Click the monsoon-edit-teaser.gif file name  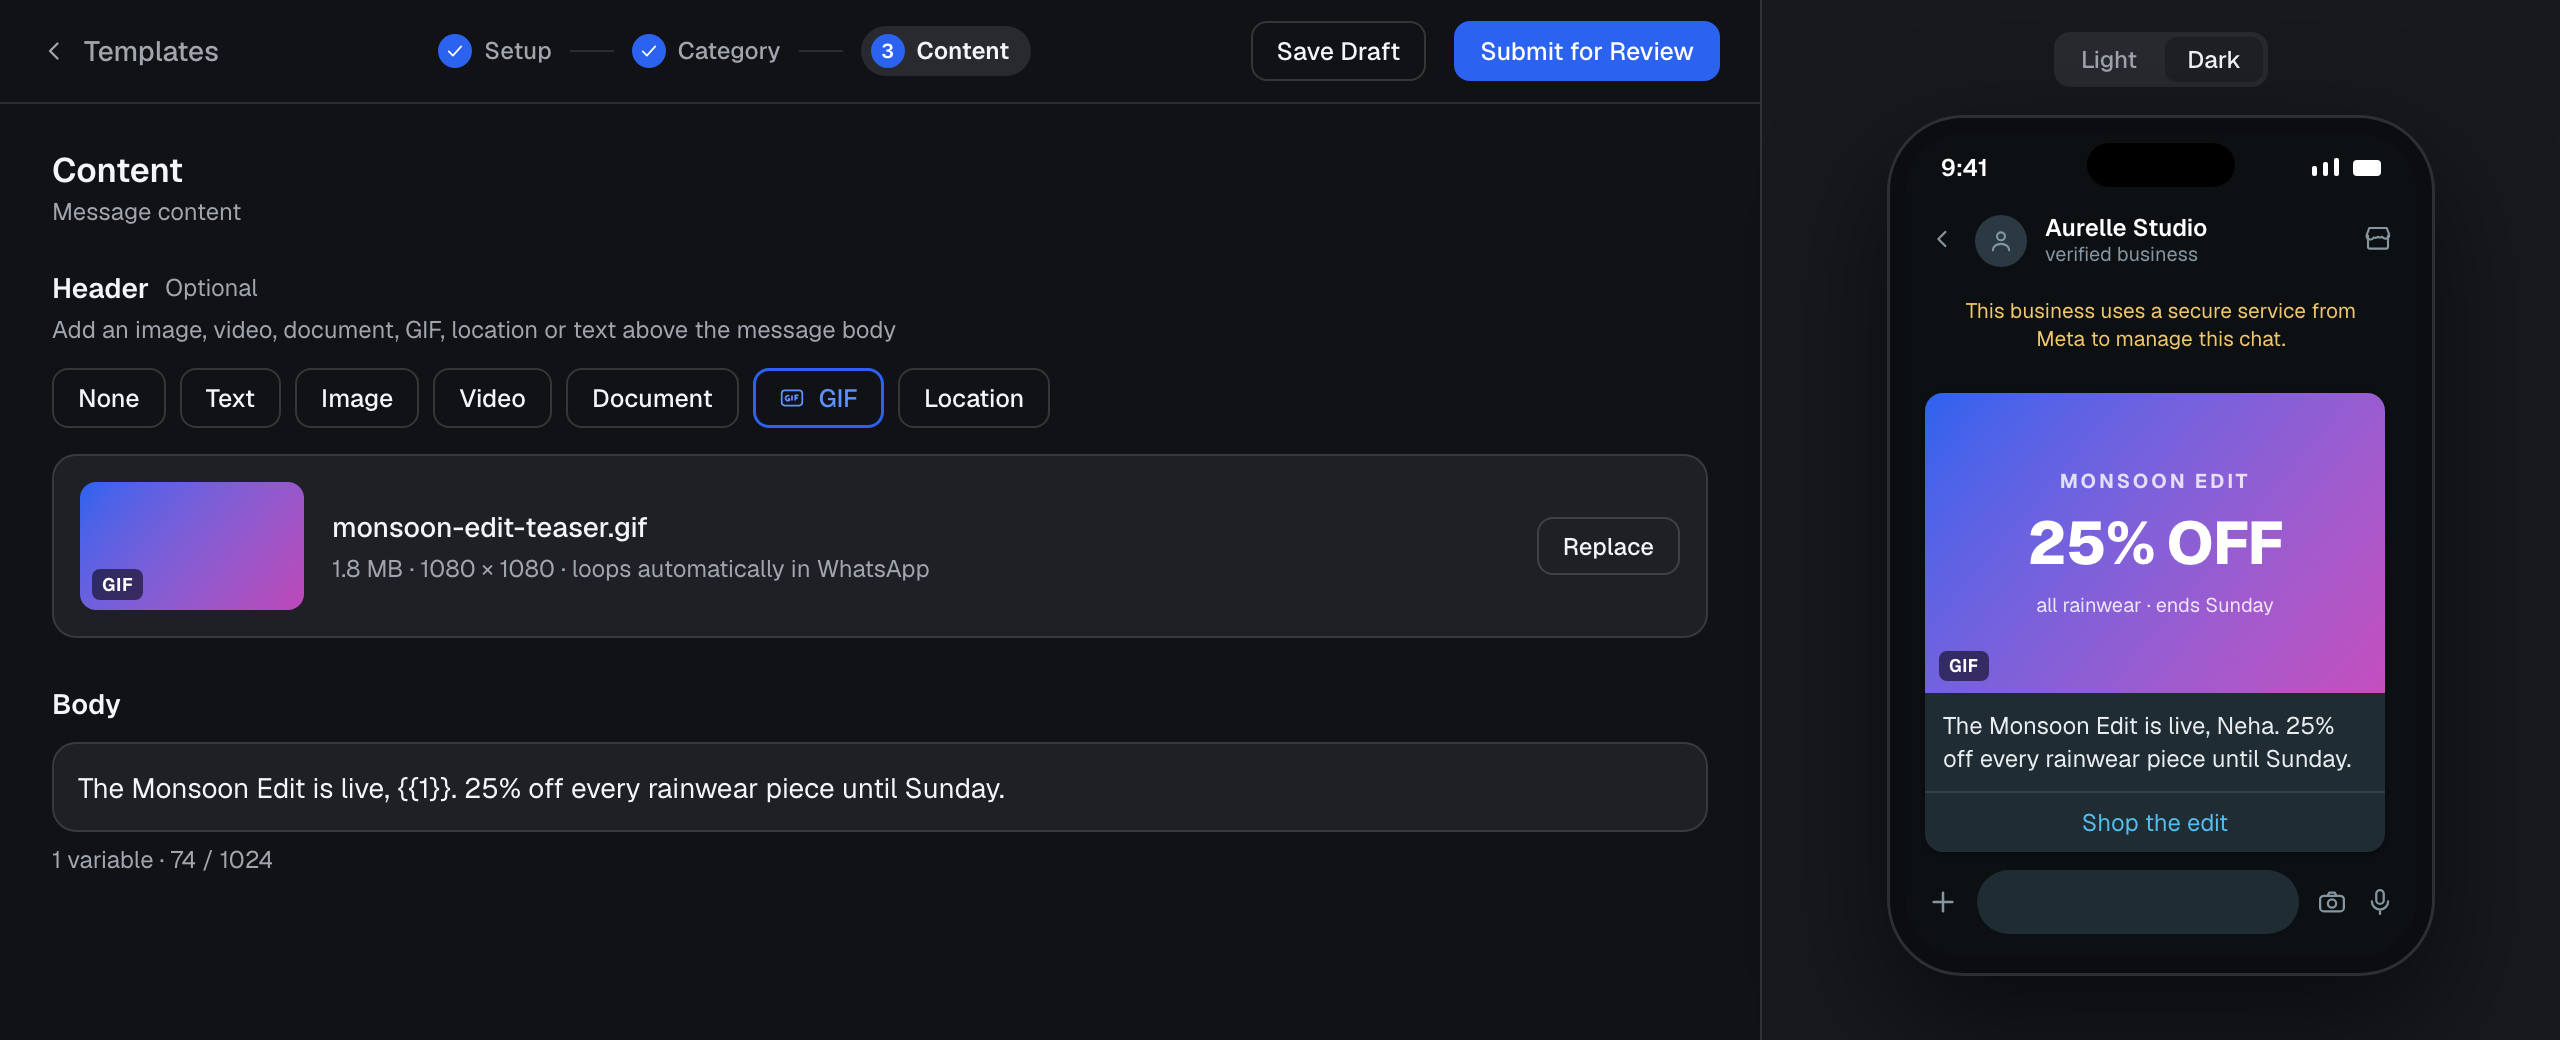point(490,527)
